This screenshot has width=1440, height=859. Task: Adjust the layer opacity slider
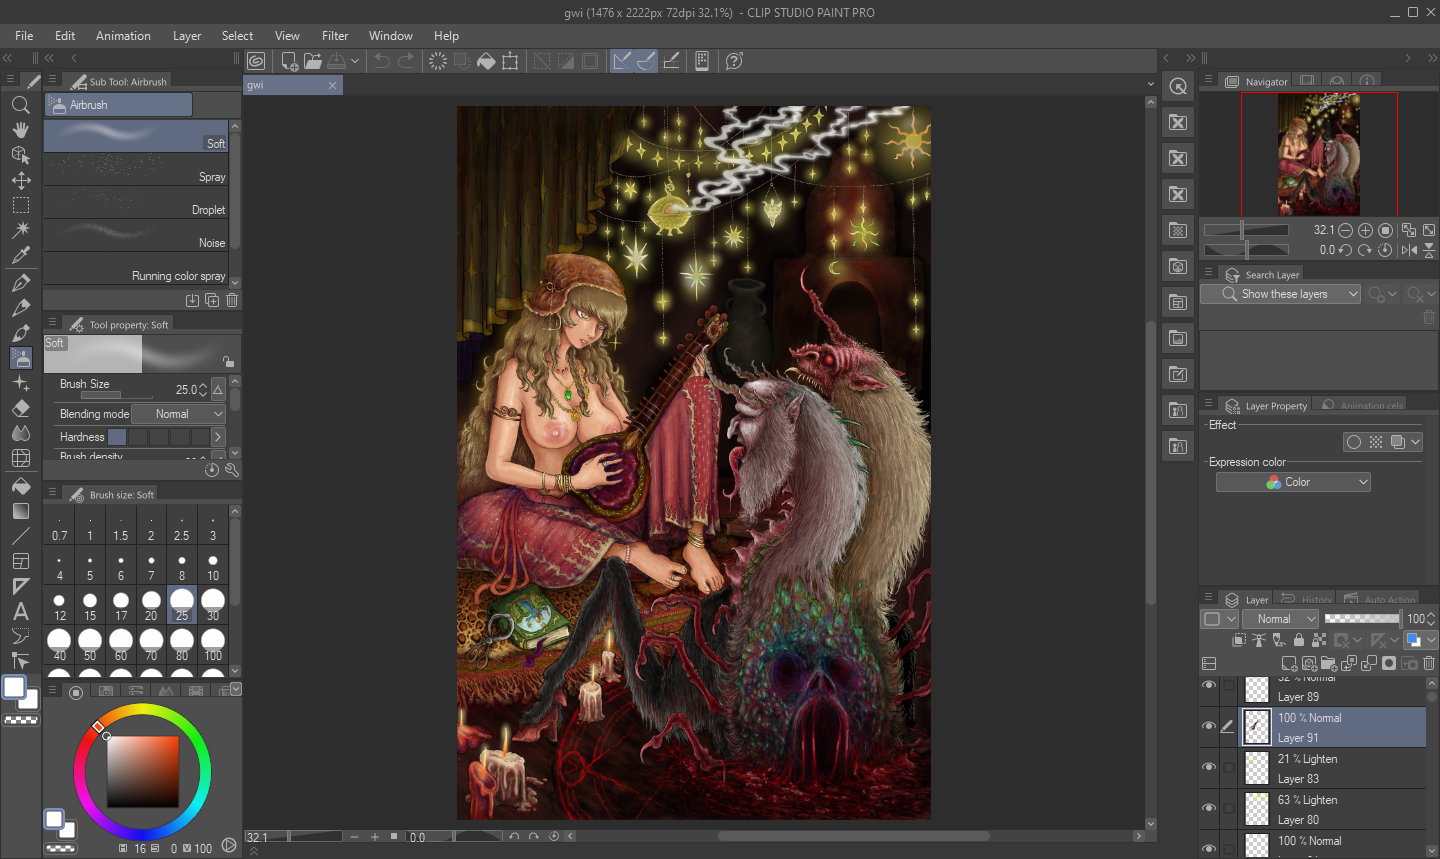(x=1363, y=619)
